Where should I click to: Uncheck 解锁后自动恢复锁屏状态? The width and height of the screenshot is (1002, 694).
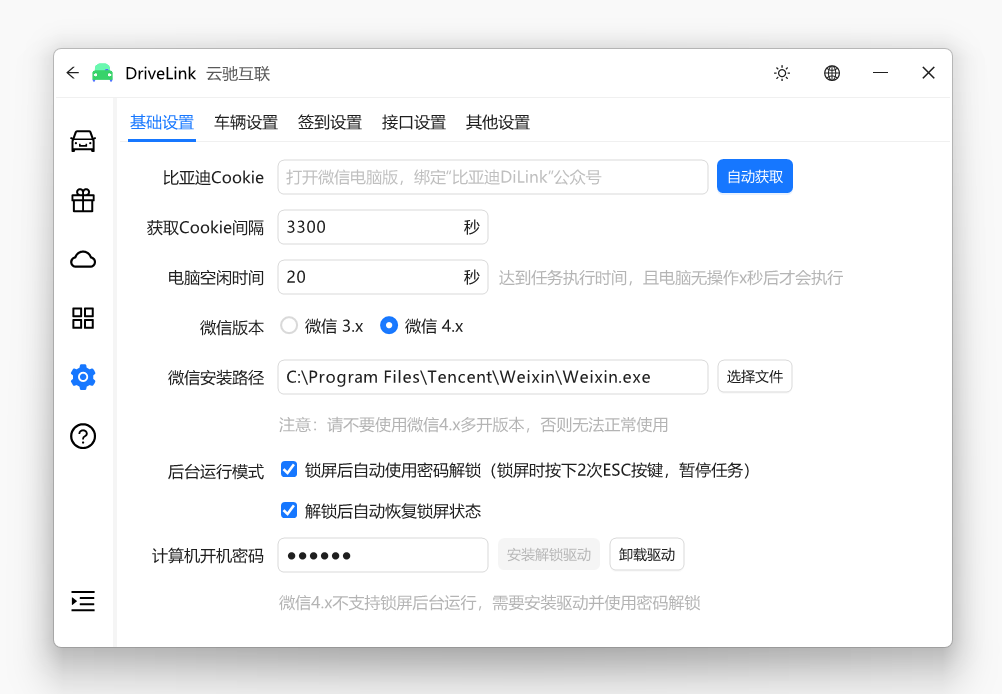coord(289,510)
